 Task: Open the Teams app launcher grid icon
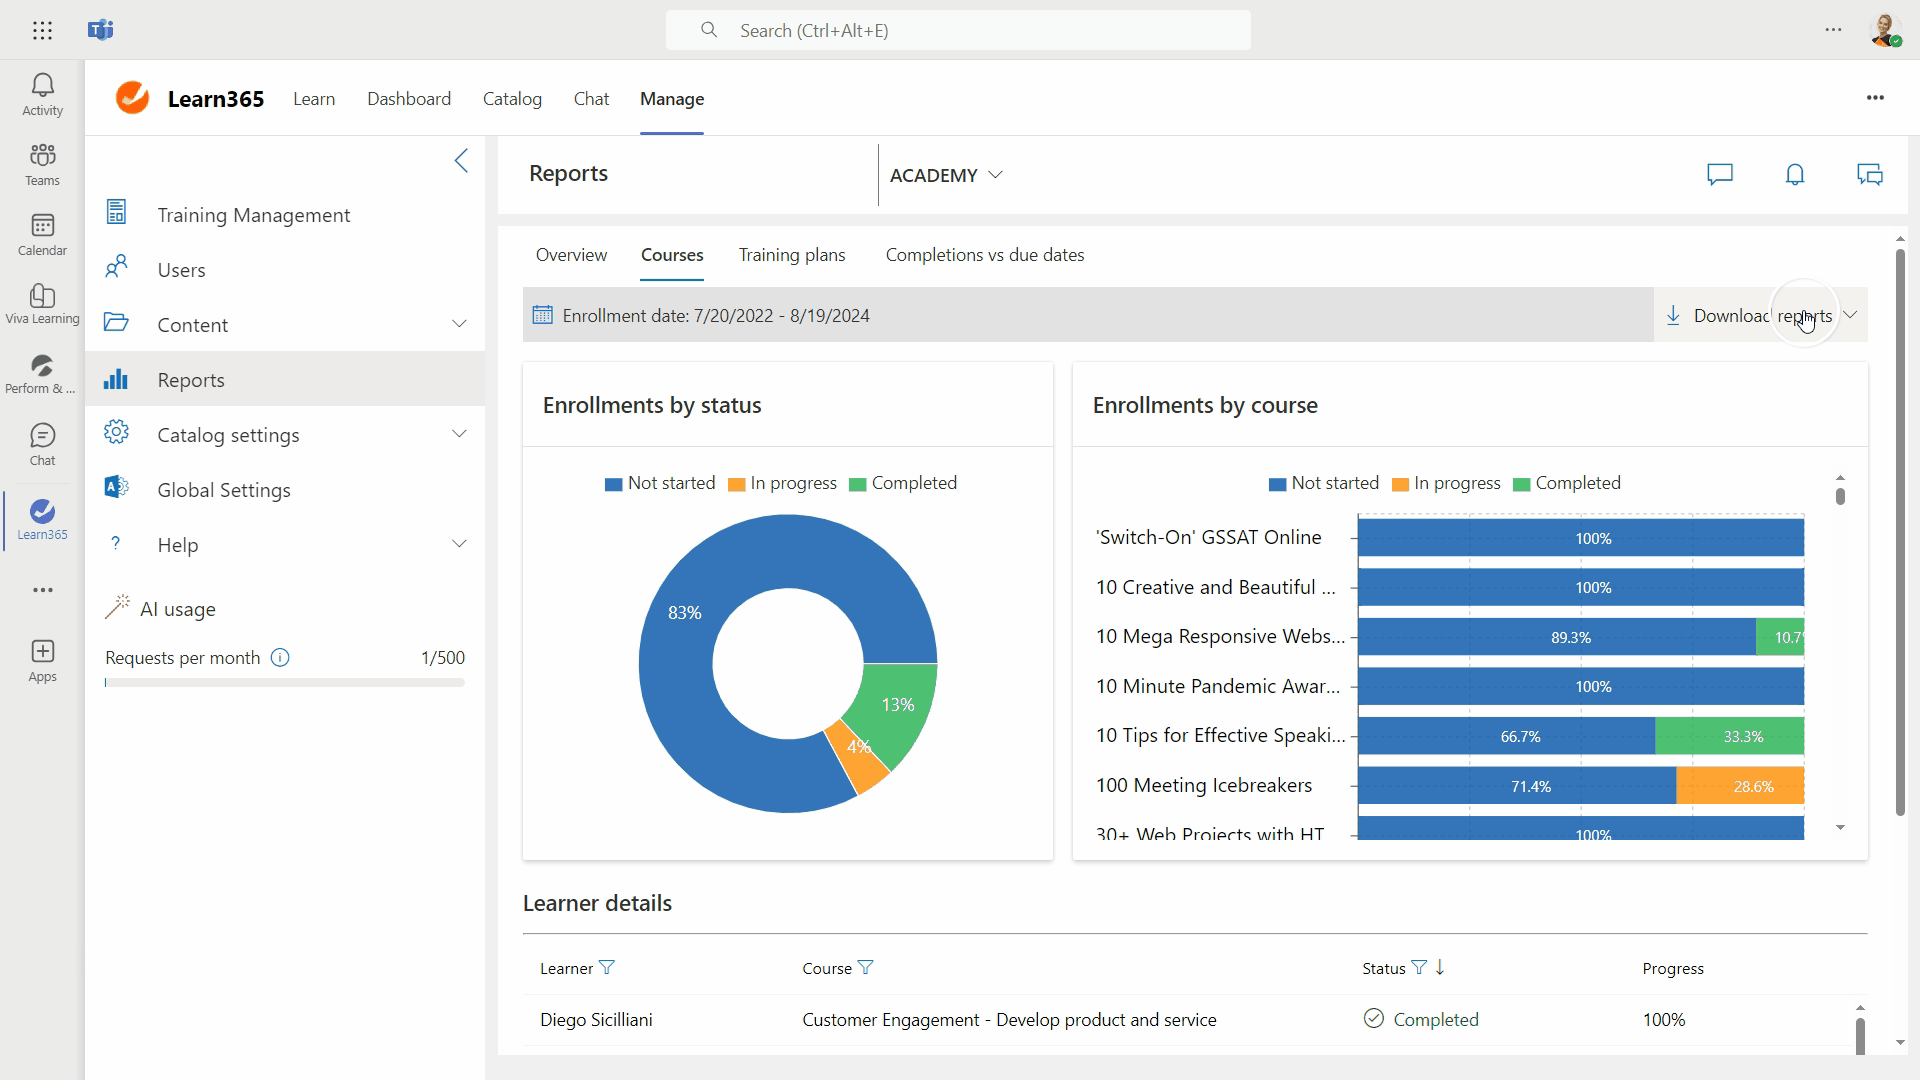(x=42, y=30)
